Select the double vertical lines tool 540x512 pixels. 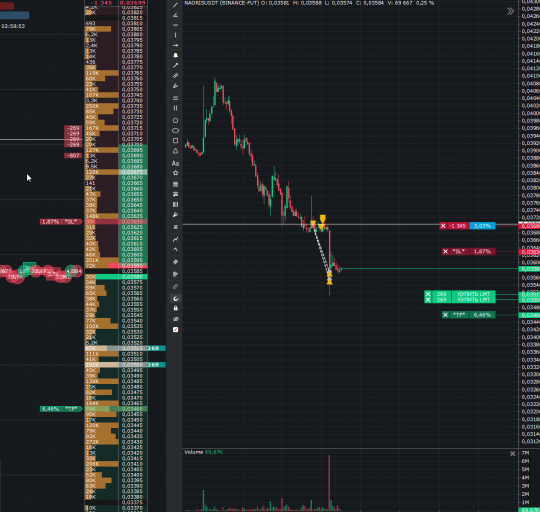[175, 108]
